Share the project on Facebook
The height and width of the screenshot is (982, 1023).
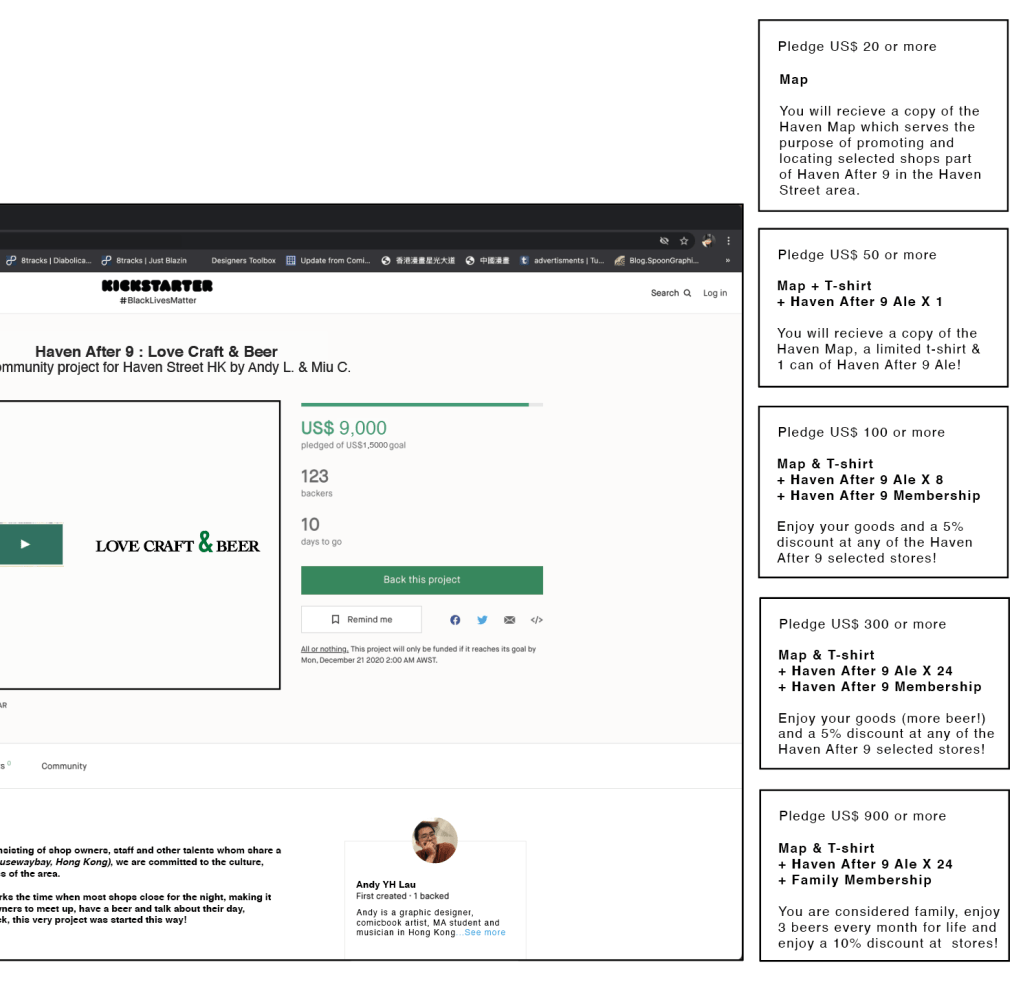click(x=455, y=620)
